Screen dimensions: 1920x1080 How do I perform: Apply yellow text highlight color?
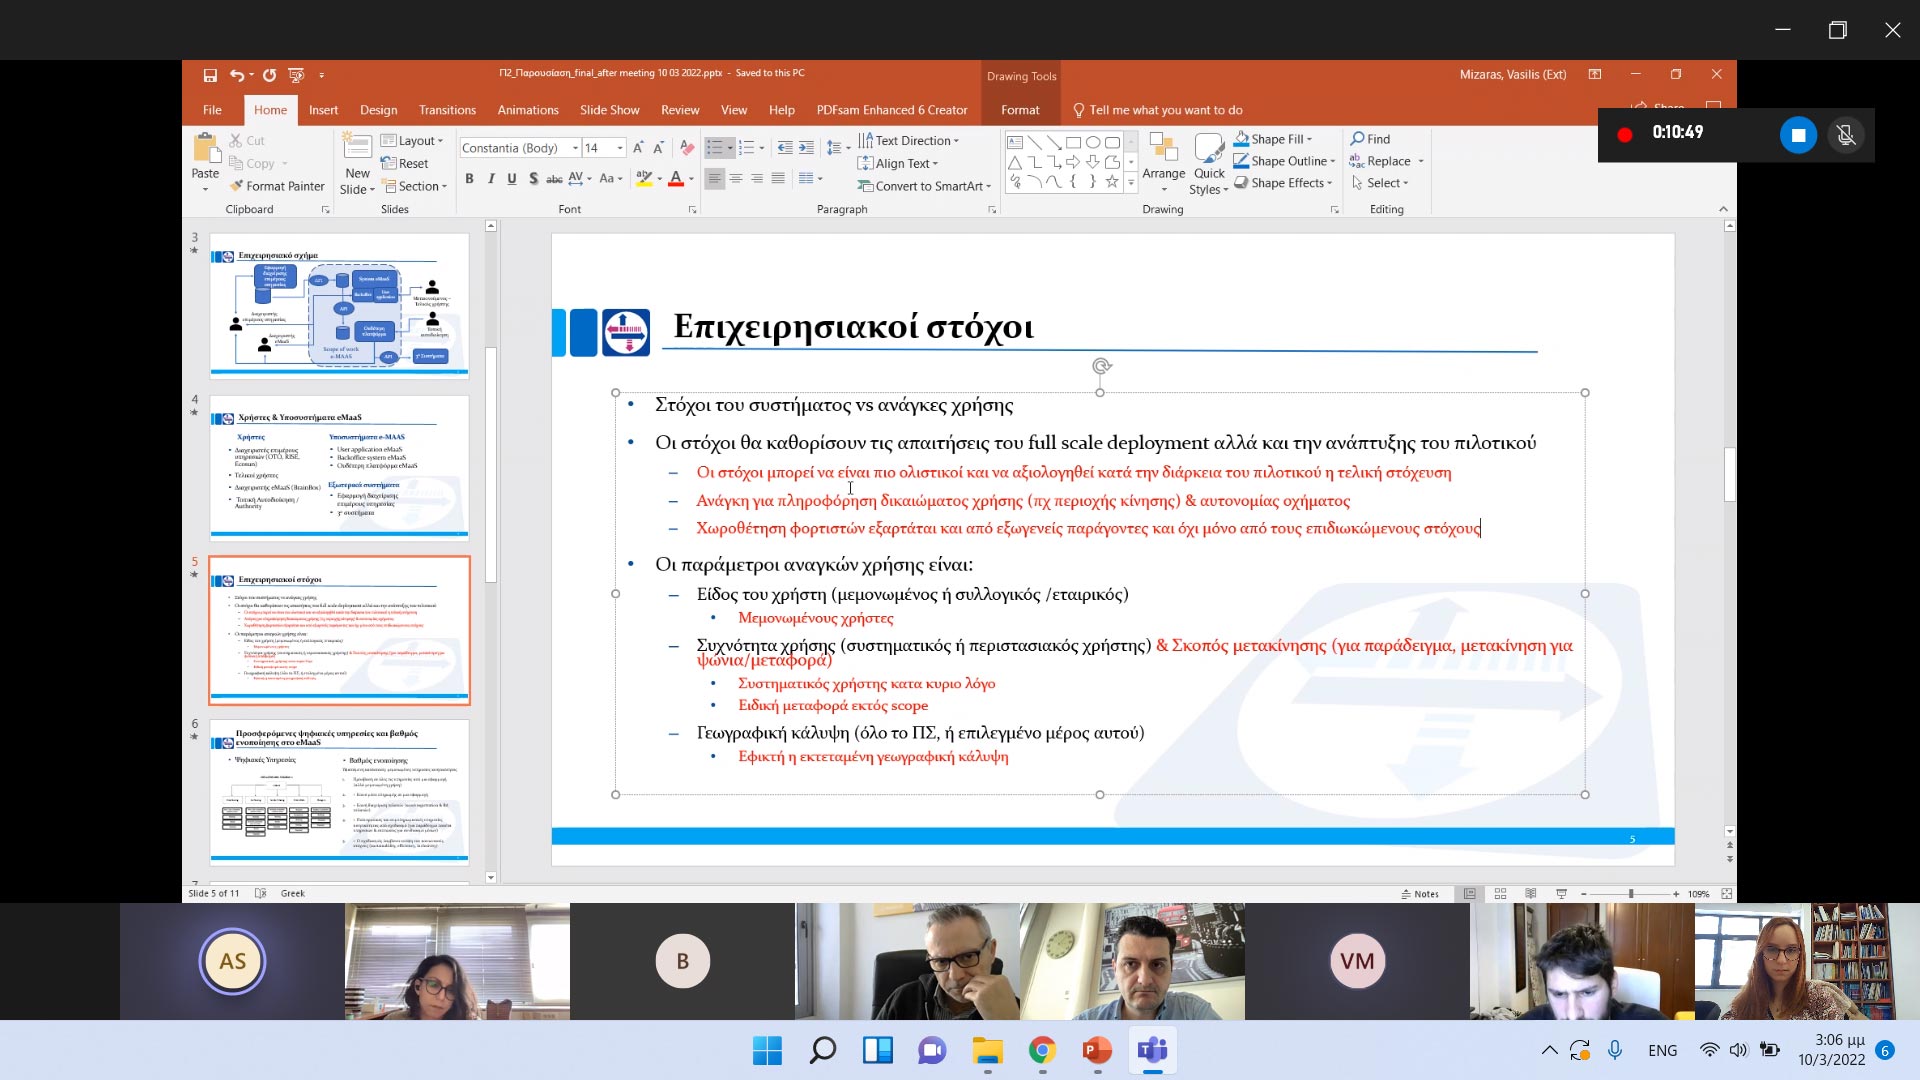pyautogui.click(x=644, y=179)
